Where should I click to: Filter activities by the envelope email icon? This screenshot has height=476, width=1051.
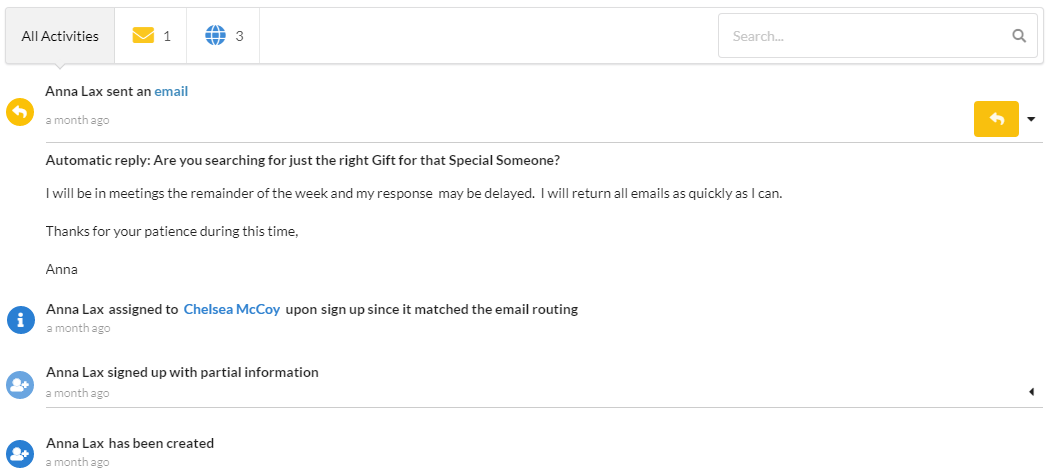coord(143,36)
